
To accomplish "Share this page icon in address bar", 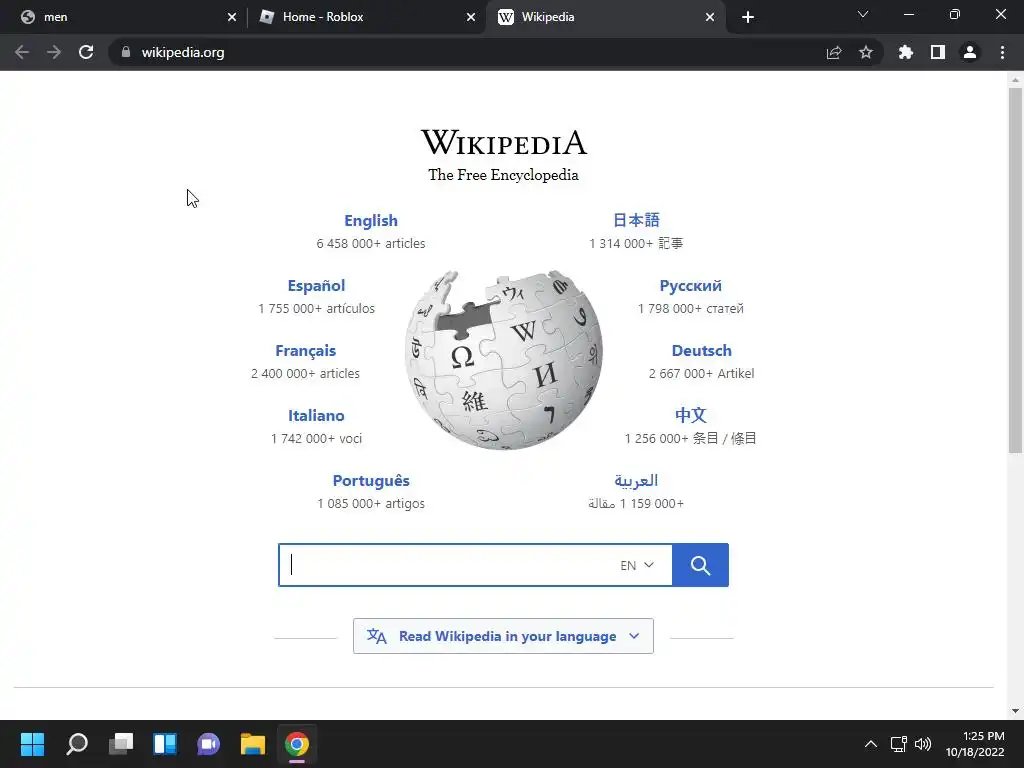I will [x=834, y=52].
